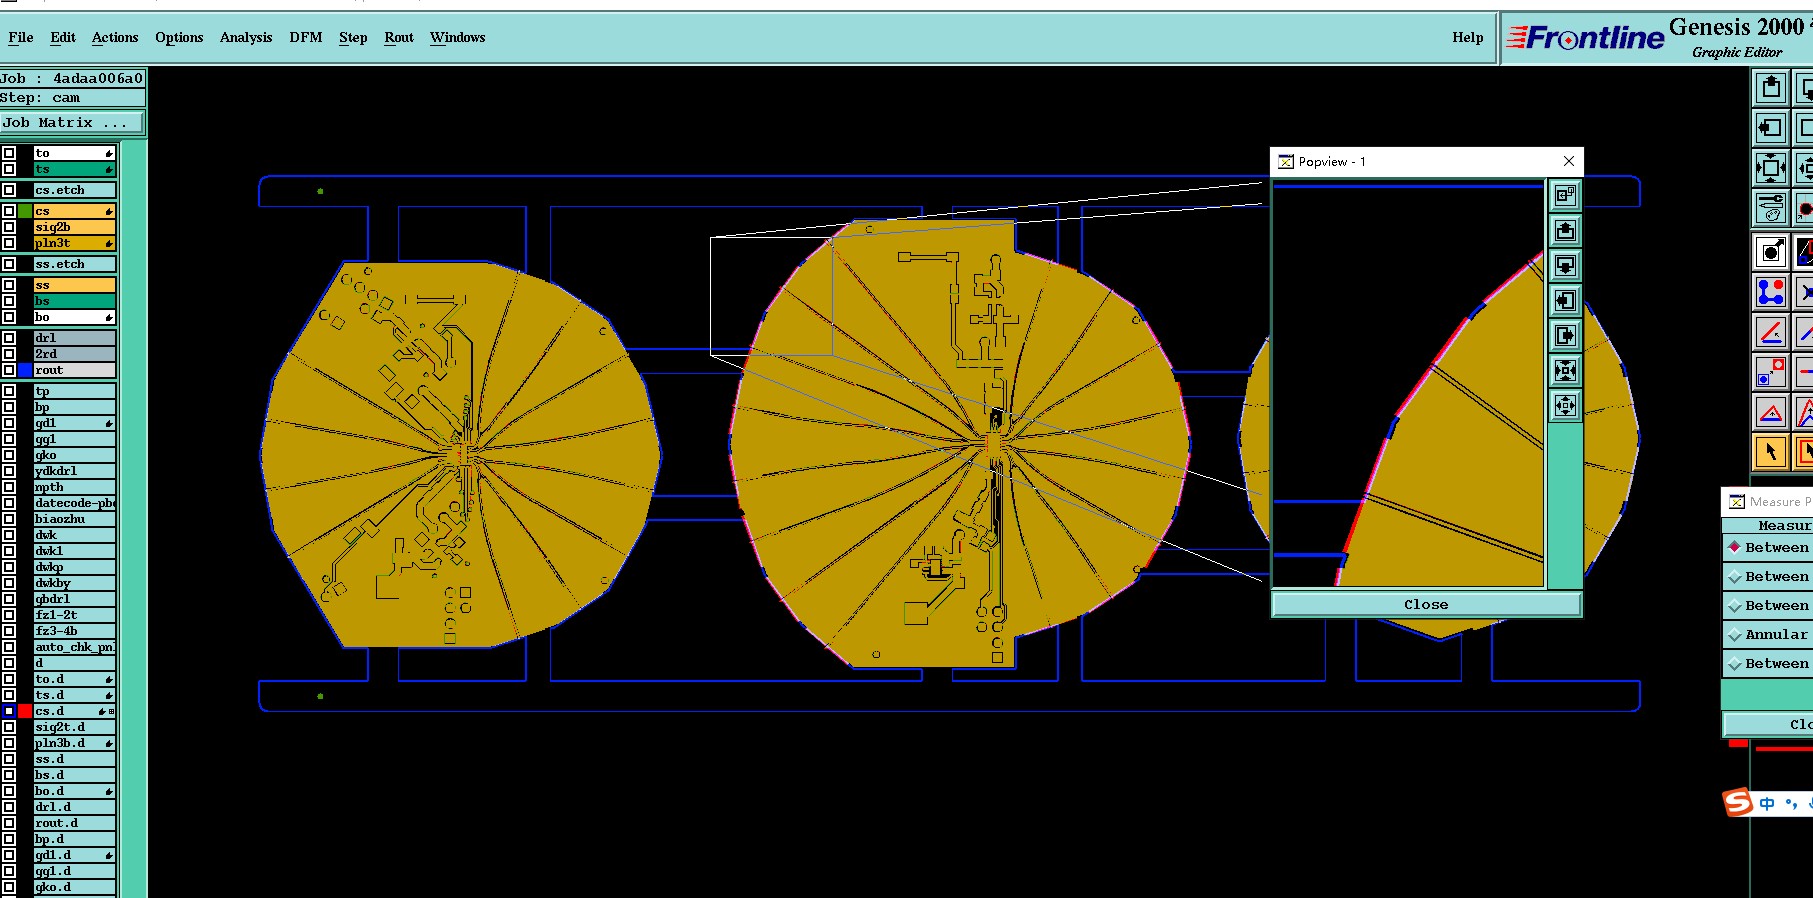Image resolution: width=1813 pixels, height=898 pixels.
Task: Select the black arrow pointer tool
Action: click(x=1771, y=451)
